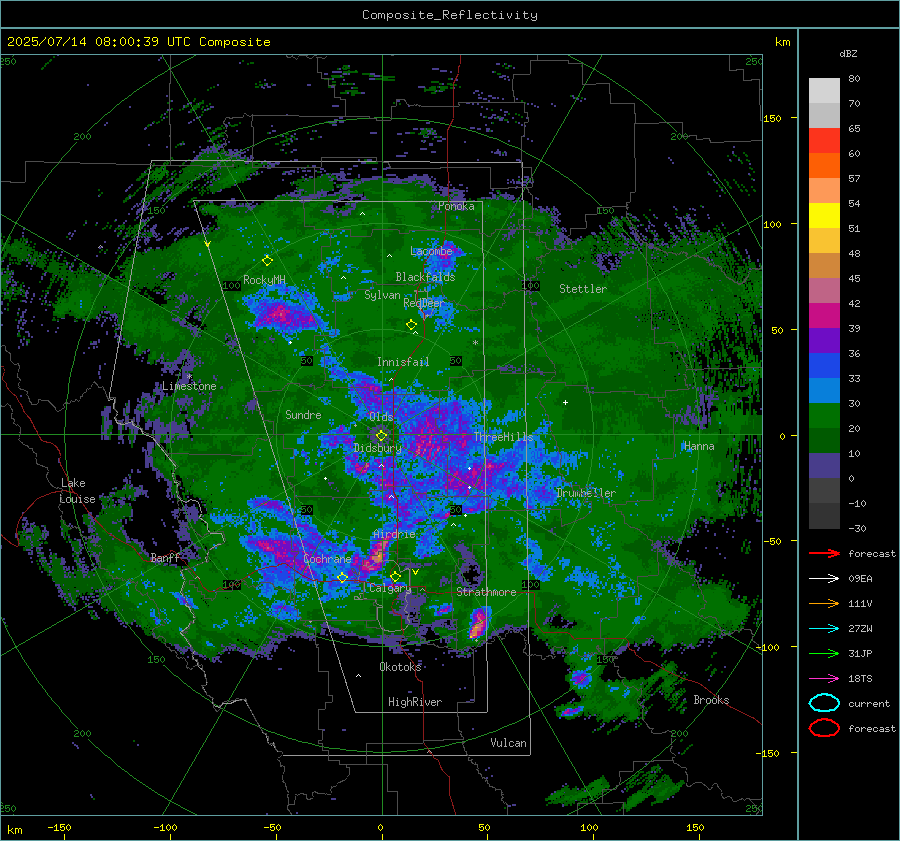Click the Ponoka city label

[456, 206]
